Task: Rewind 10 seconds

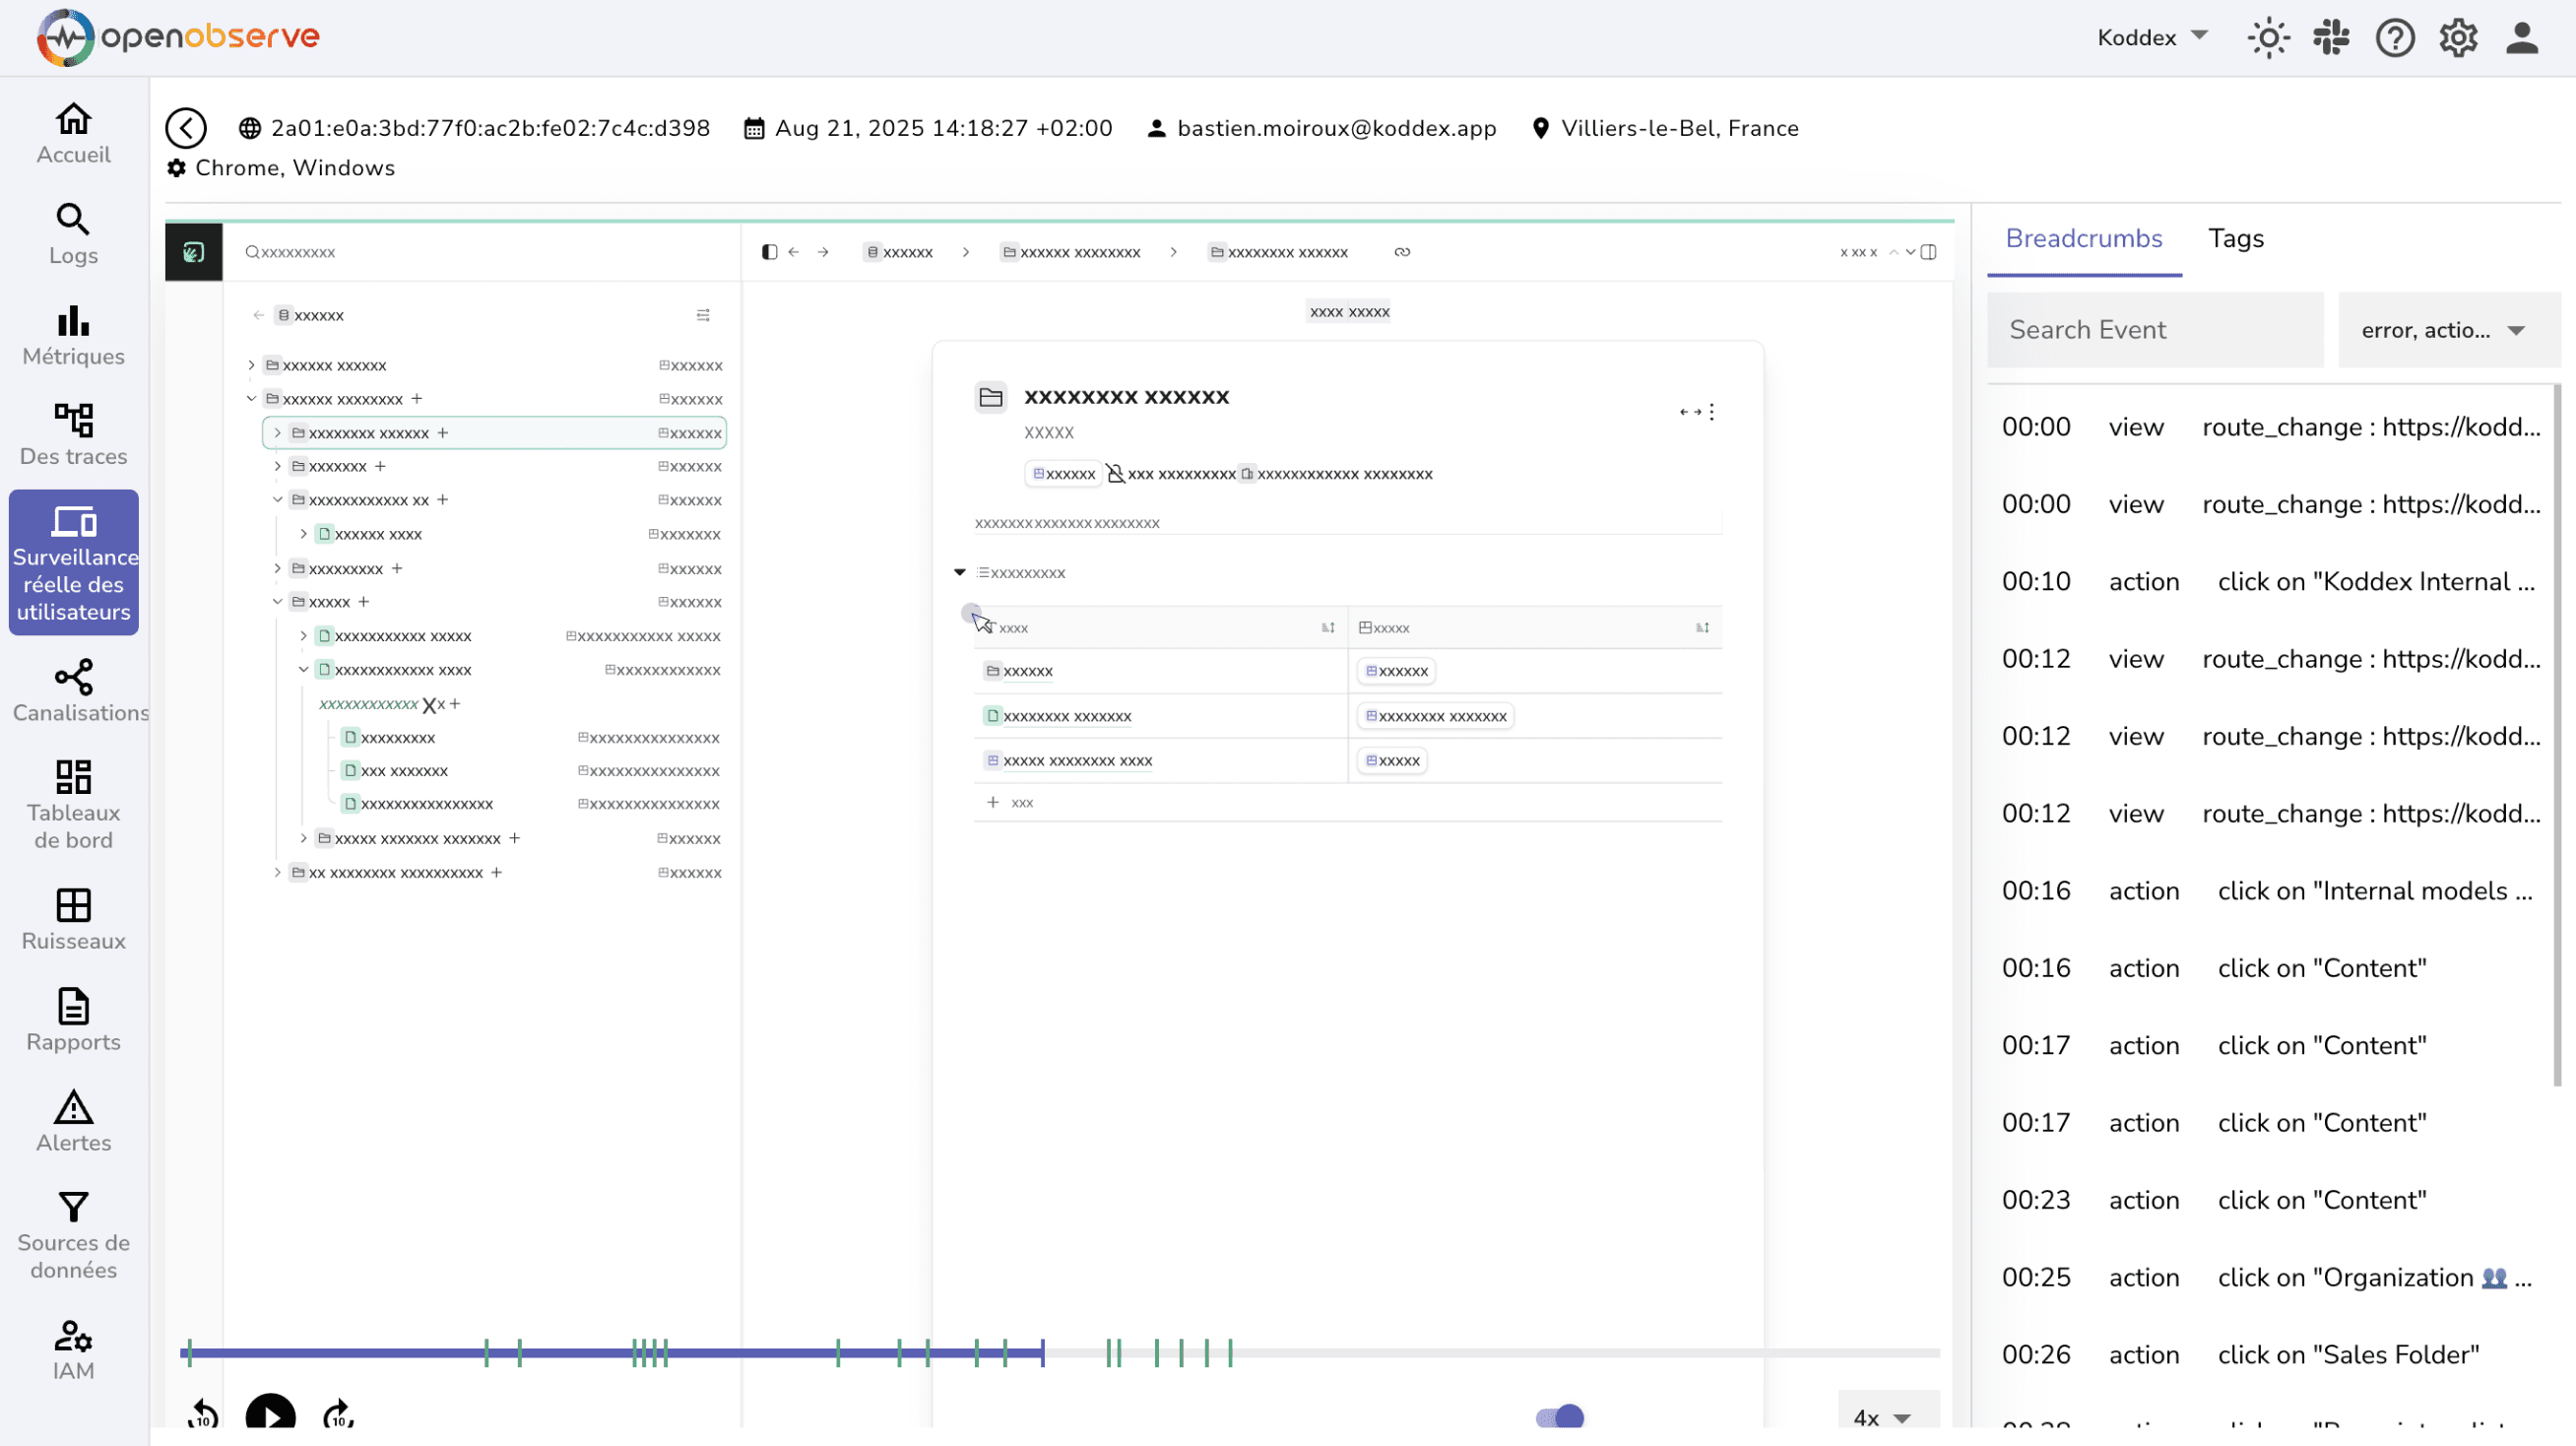Action: point(203,1414)
